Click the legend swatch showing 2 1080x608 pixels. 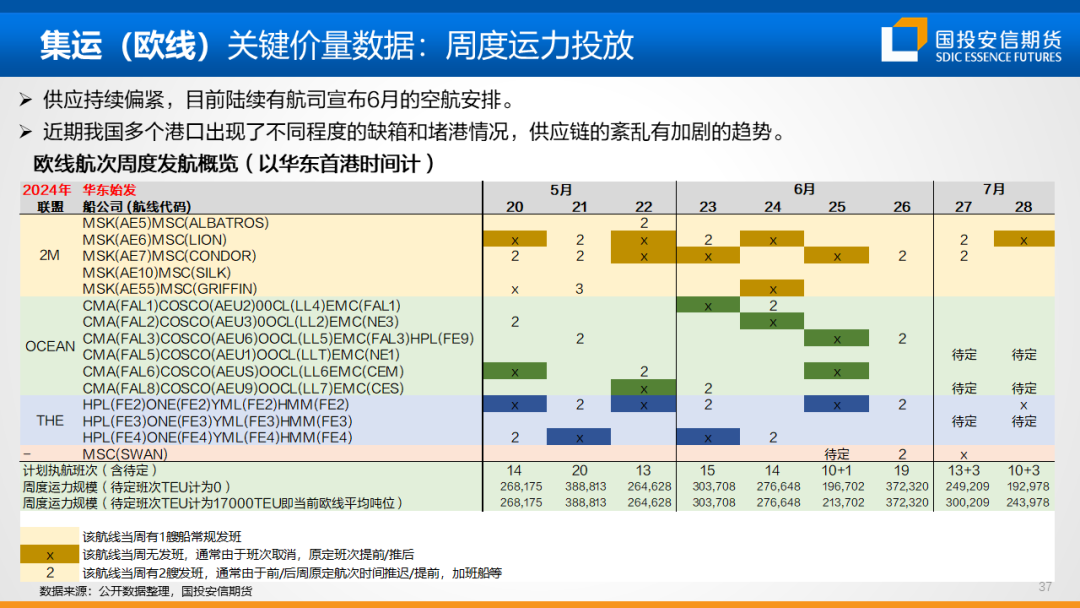point(50,572)
